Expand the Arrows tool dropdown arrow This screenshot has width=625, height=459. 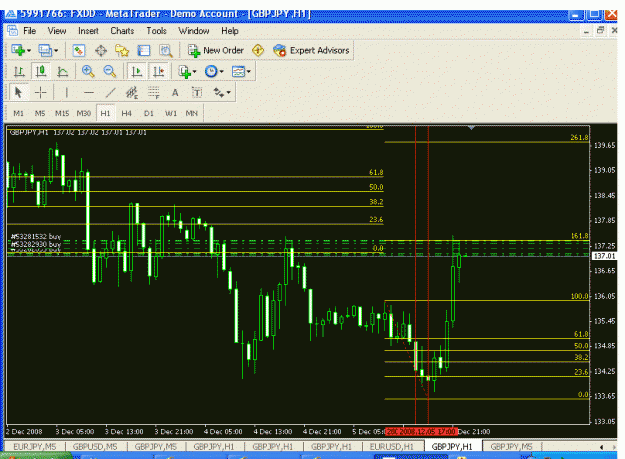click(x=228, y=92)
